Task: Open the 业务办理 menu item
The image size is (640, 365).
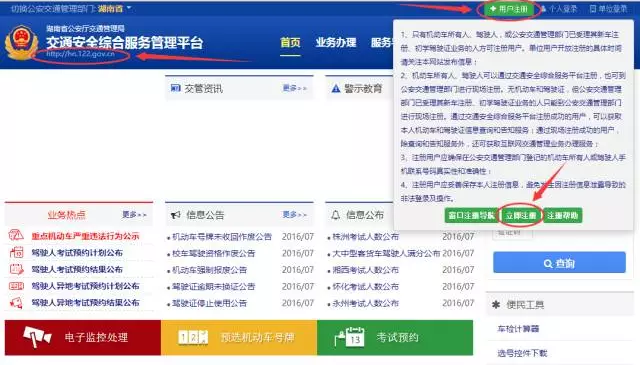Action: tap(336, 42)
